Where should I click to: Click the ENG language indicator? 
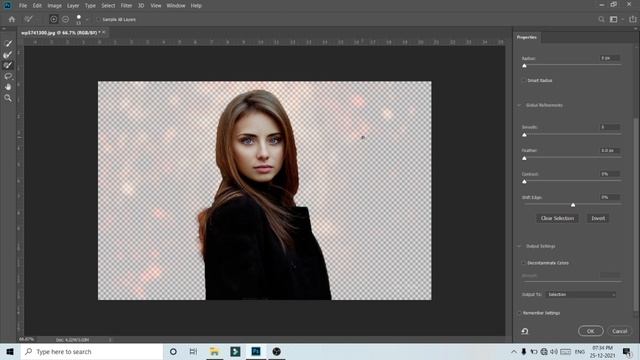[580, 351]
